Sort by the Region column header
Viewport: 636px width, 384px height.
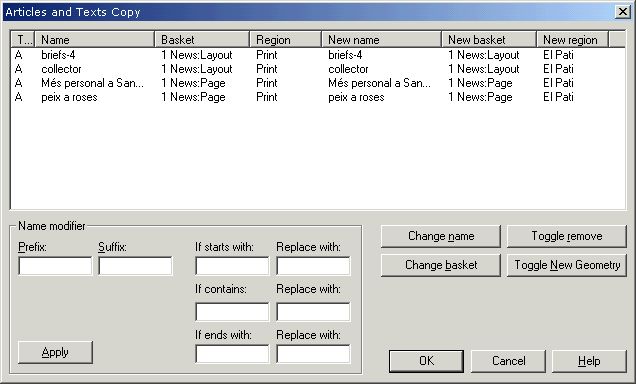pos(286,40)
